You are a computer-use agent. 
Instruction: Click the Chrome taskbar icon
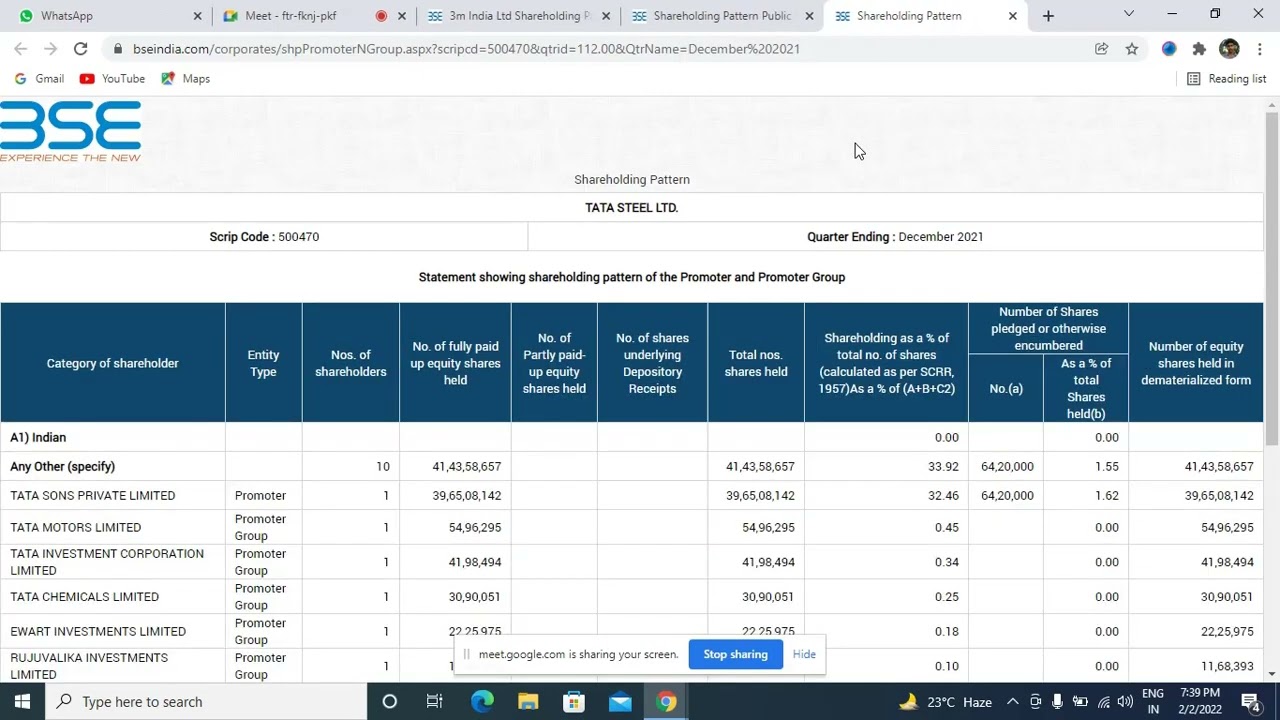tap(666, 702)
